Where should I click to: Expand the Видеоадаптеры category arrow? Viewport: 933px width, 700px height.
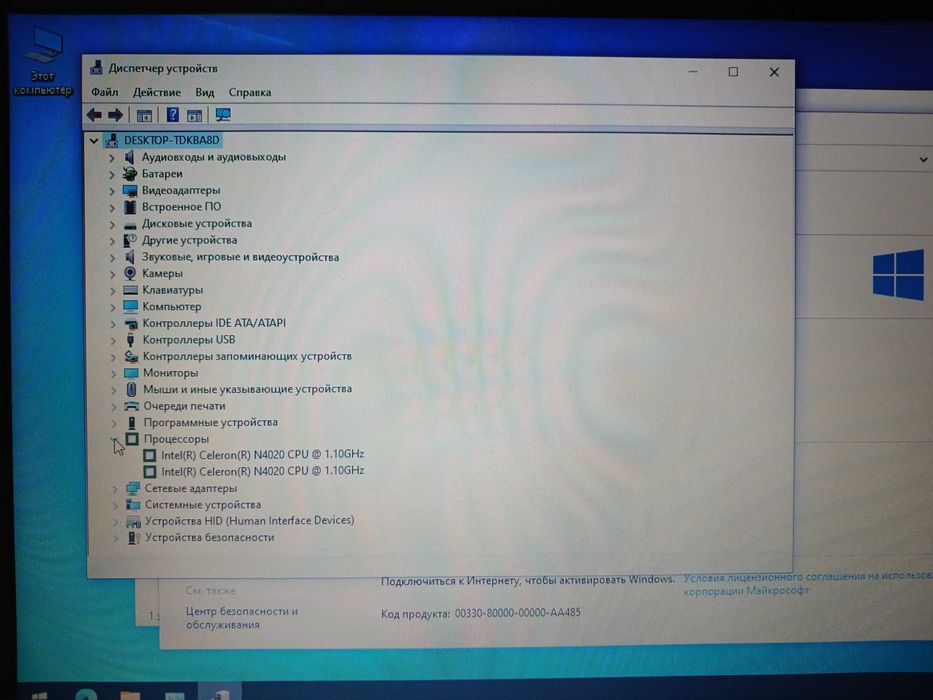112,191
